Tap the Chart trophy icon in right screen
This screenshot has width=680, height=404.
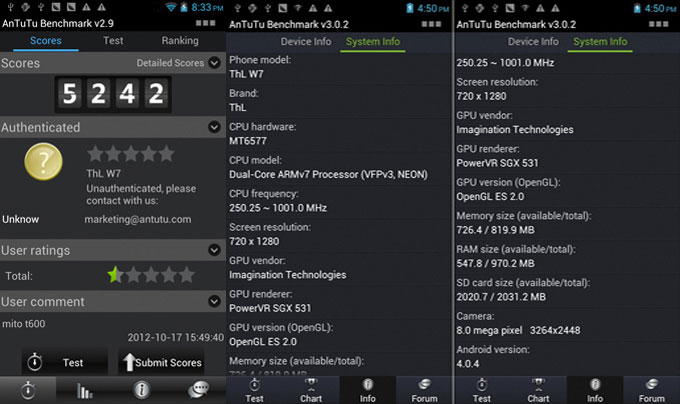point(538,391)
